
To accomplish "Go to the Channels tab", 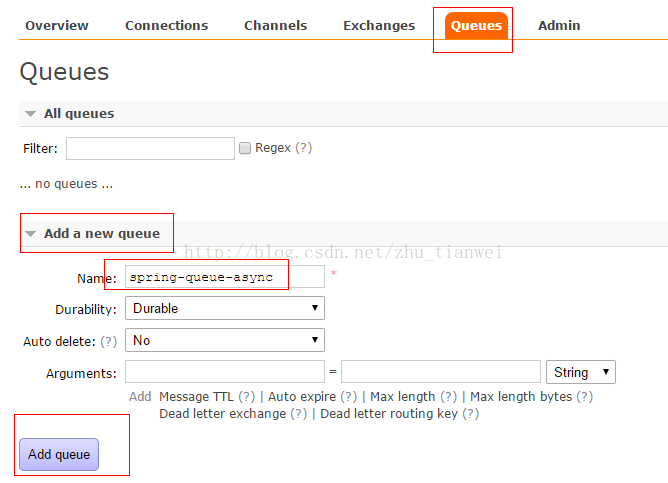I will point(276,26).
